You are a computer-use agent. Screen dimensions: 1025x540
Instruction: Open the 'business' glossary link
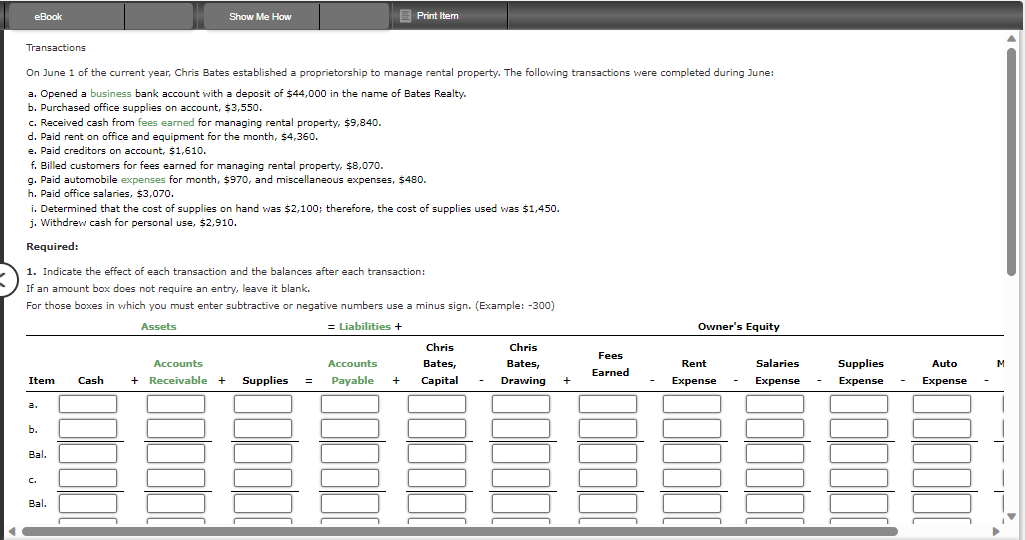pyautogui.click(x=110, y=93)
